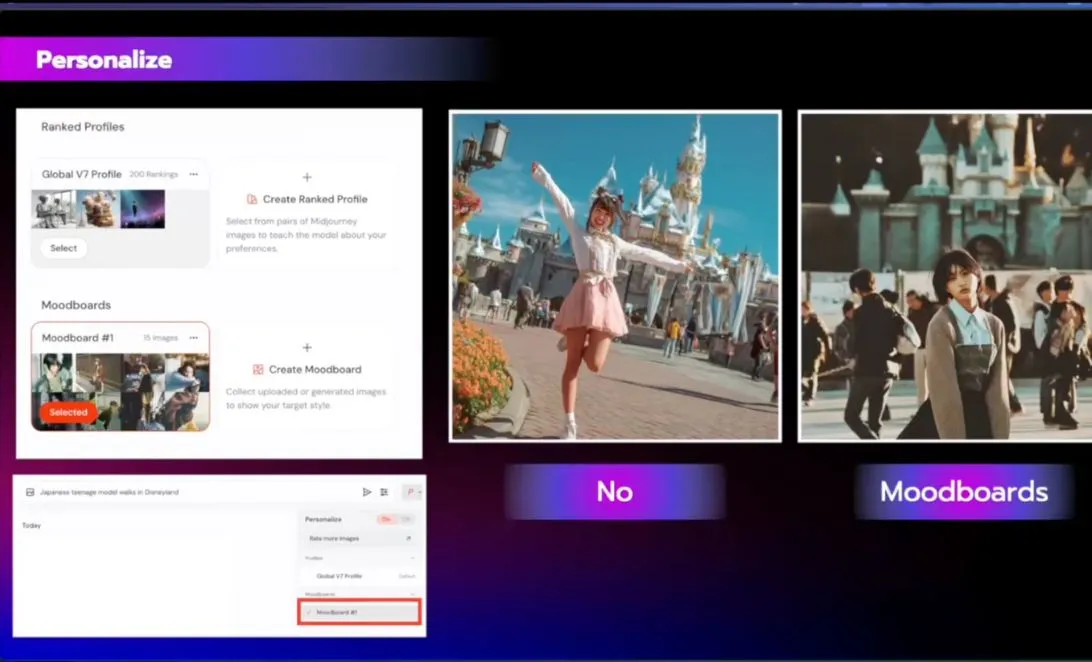Click the image icon left of the prompt
This screenshot has width=1092, height=662.
click(30, 492)
